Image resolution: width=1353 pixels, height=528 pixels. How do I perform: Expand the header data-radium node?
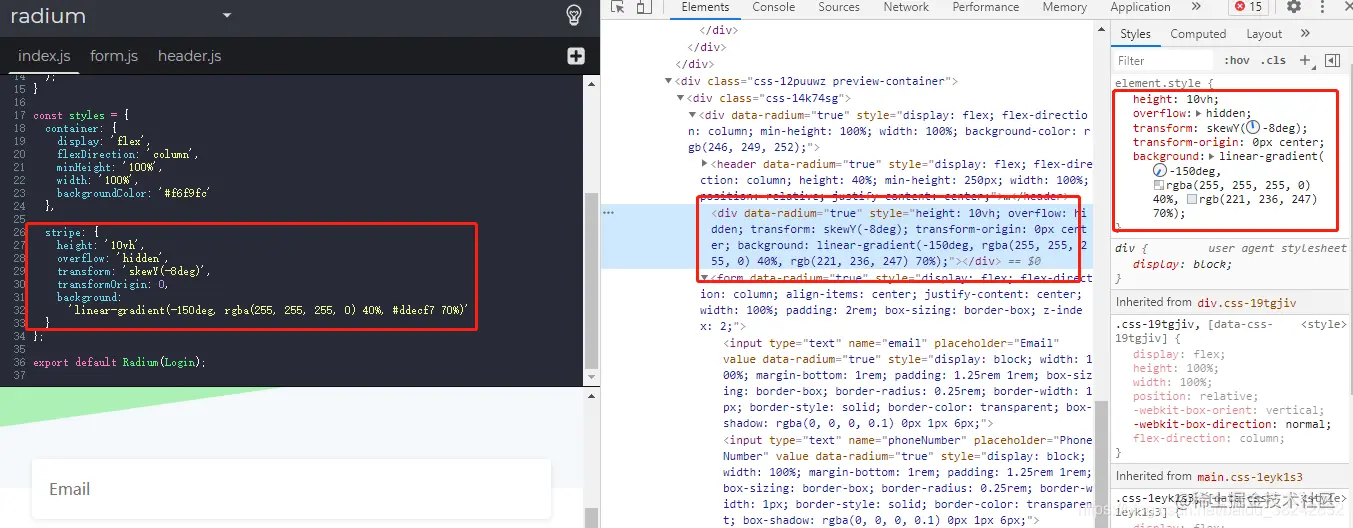pyautogui.click(x=705, y=163)
